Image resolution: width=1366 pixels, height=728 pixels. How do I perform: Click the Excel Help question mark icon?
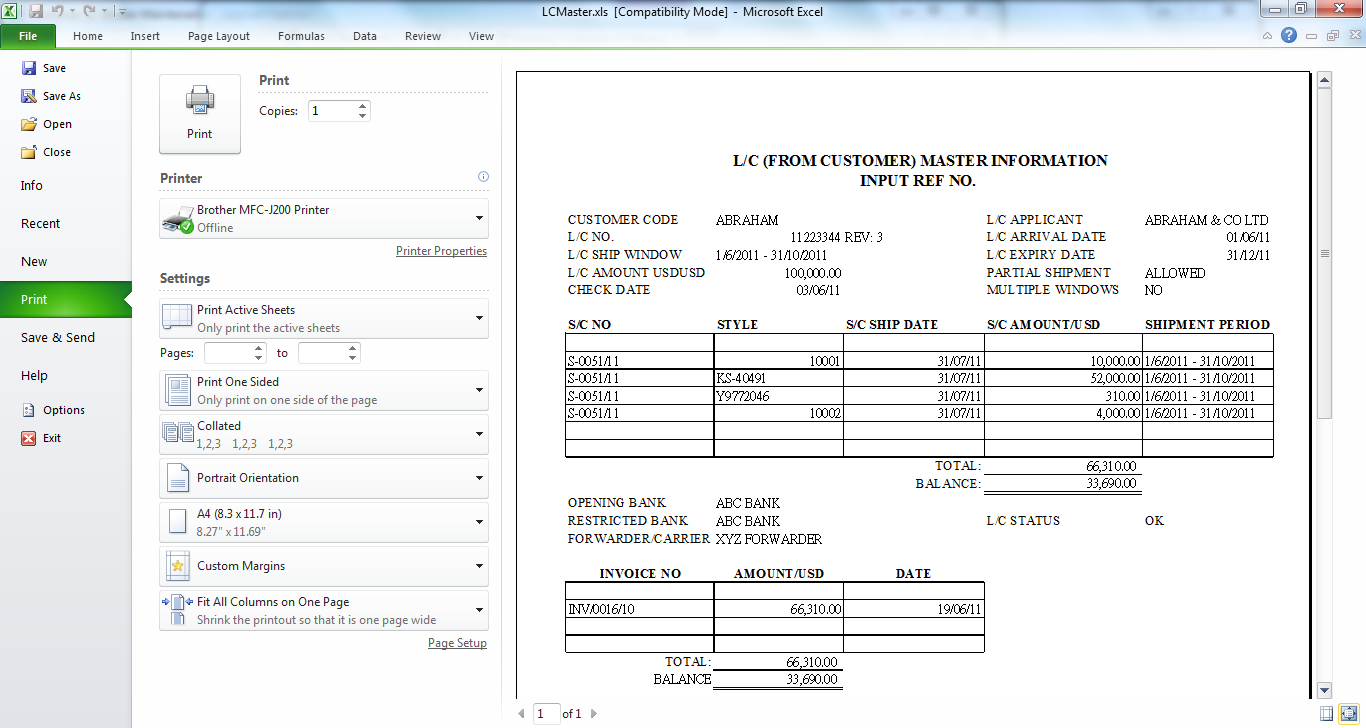1289,35
